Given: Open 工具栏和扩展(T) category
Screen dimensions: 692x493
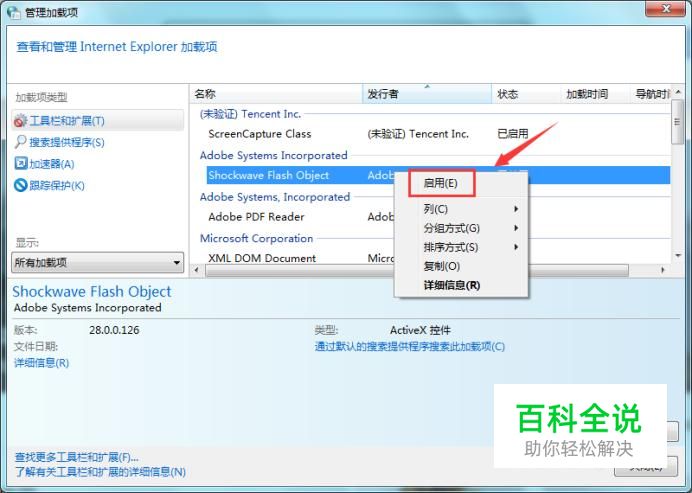Looking at the screenshot, I should click(98, 120).
